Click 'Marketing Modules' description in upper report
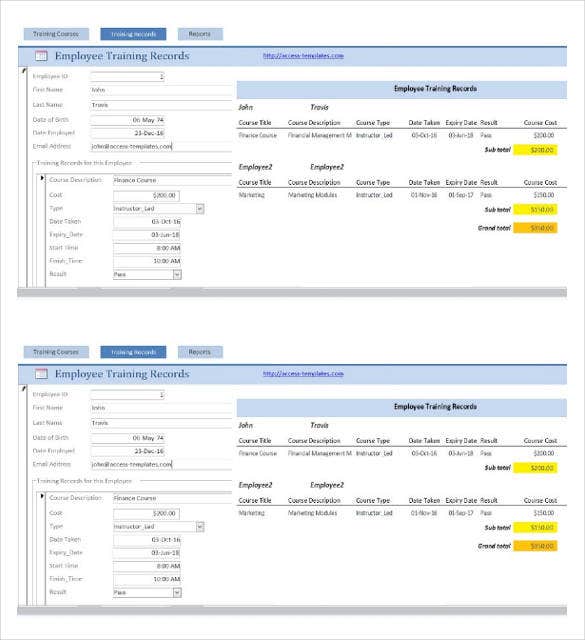Viewport: 585px width, 640px height. click(313, 195)
